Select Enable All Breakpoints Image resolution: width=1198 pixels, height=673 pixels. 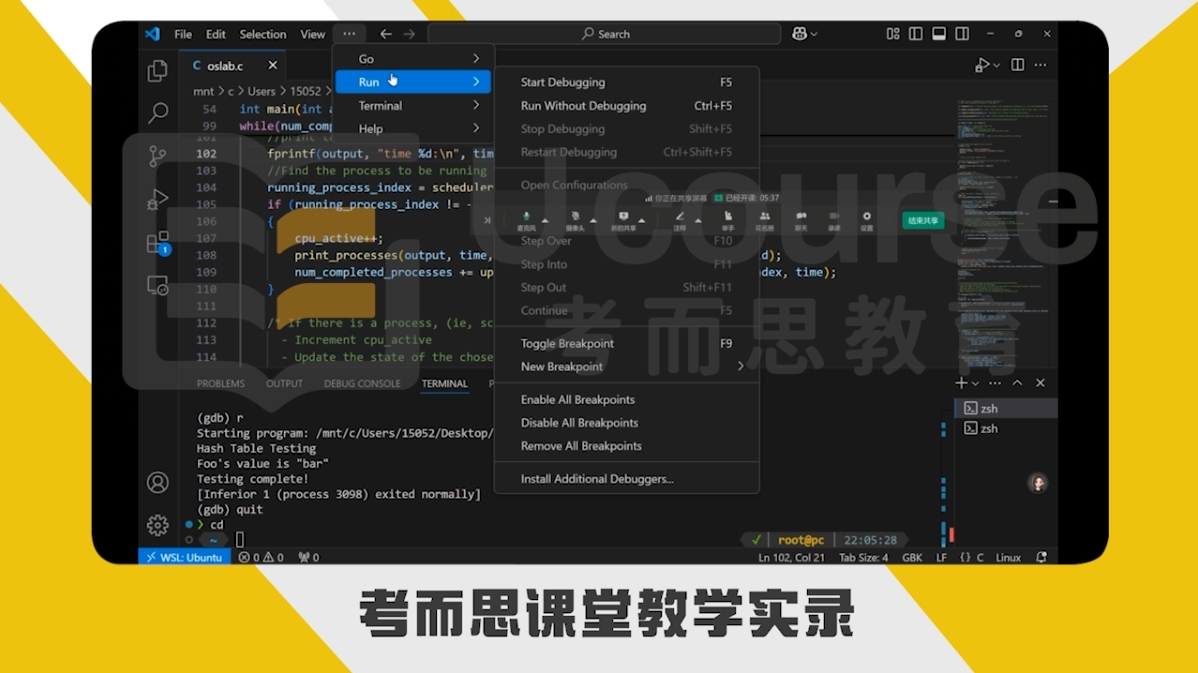pos(627,400)
